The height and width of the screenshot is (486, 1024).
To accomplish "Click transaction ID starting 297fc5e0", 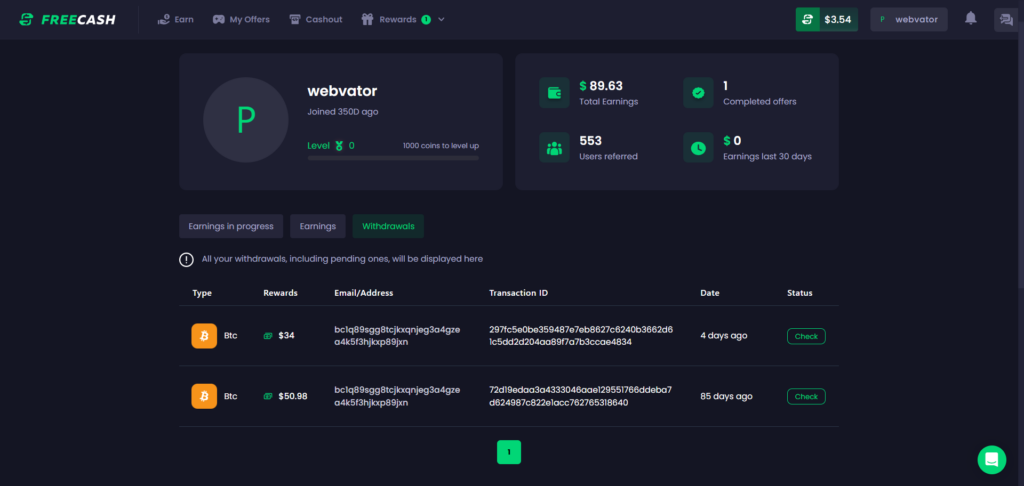I will (x=581, y=336).
